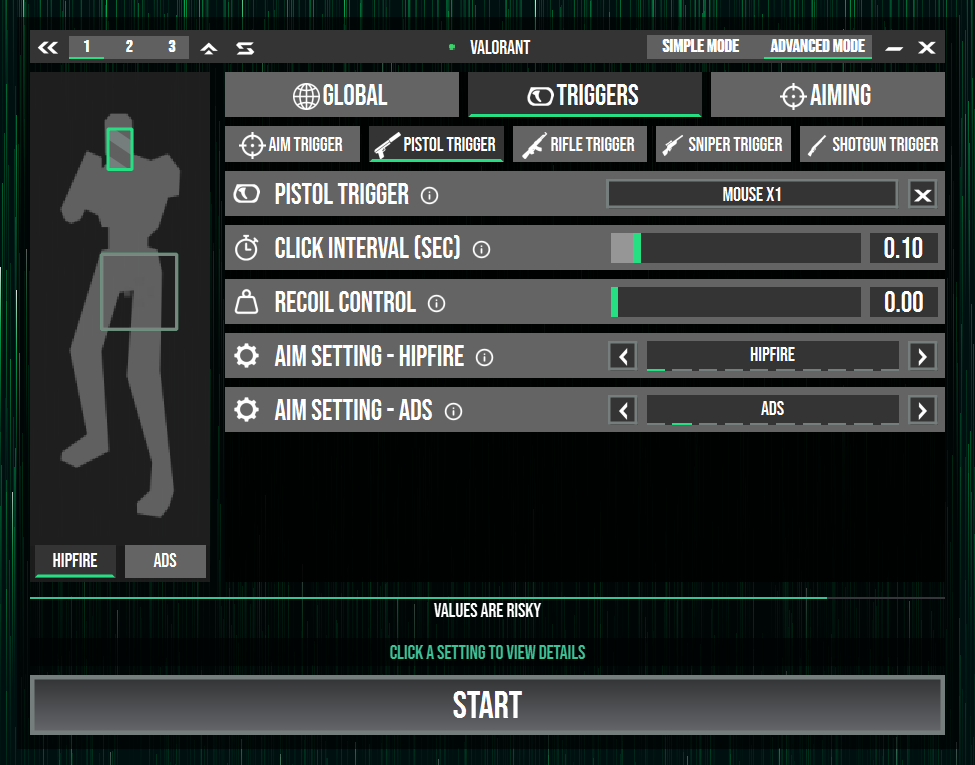Click the swap arrows icon in title bar

pyautogui.click(x=245, y=47)
